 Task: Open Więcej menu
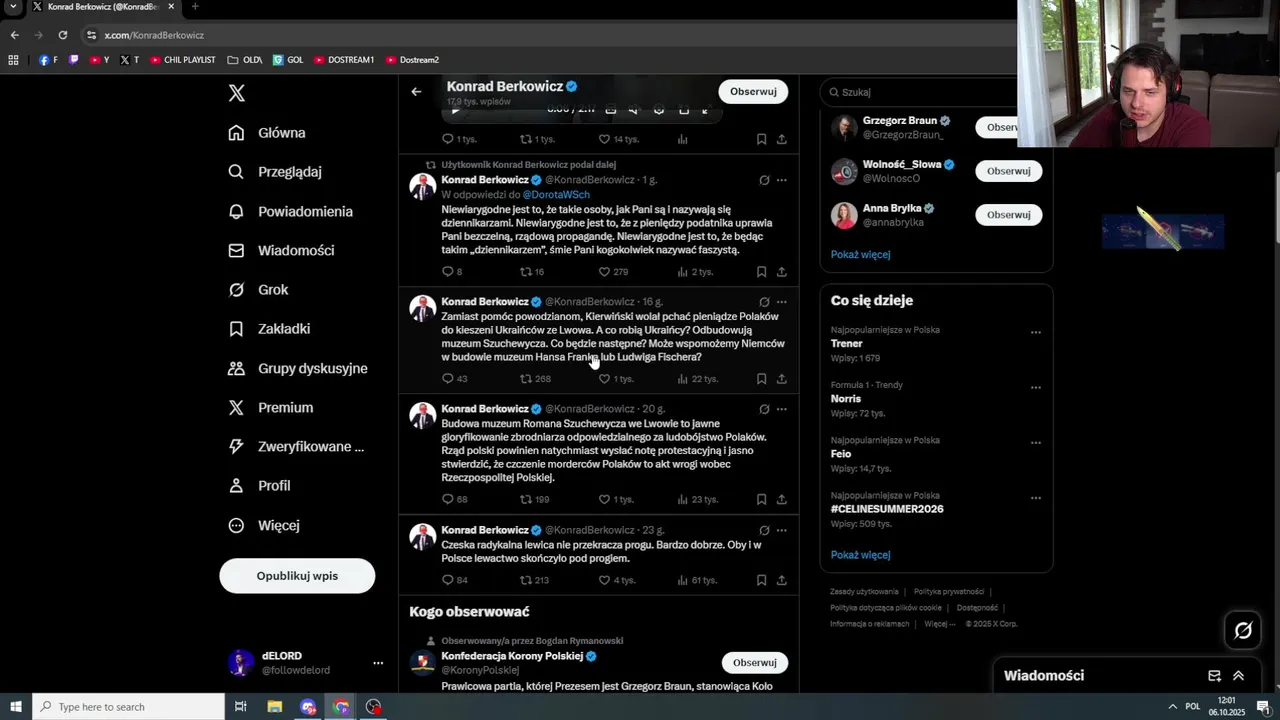(x=264, y=525)
